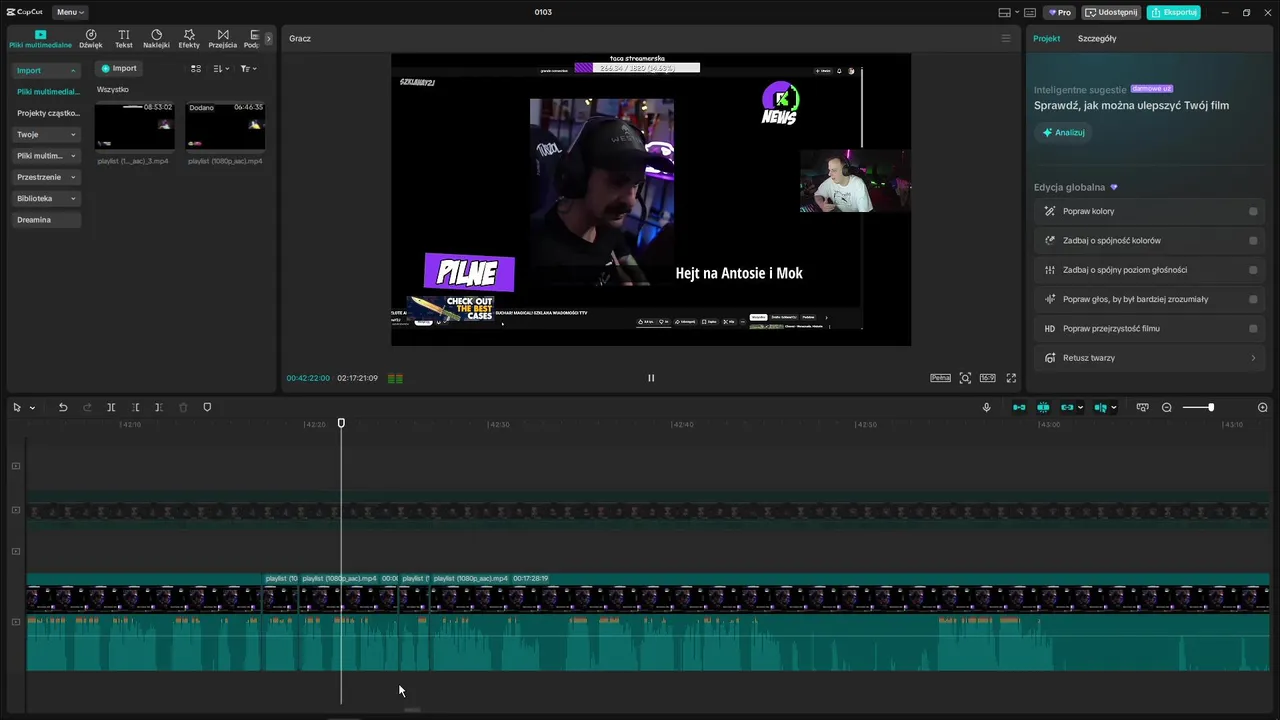Delete left of playhead trim icon
This screenshot has width=1280, height=720.
[136, 407]
